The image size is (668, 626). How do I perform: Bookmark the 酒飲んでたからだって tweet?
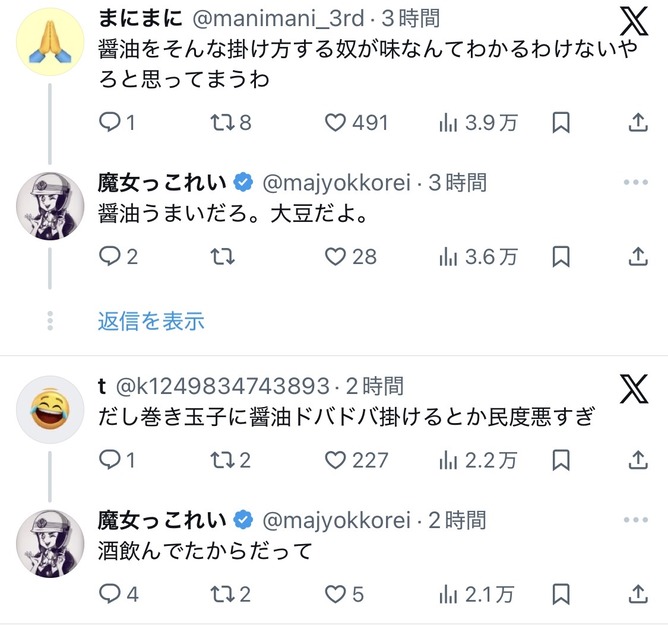[562, 594]
